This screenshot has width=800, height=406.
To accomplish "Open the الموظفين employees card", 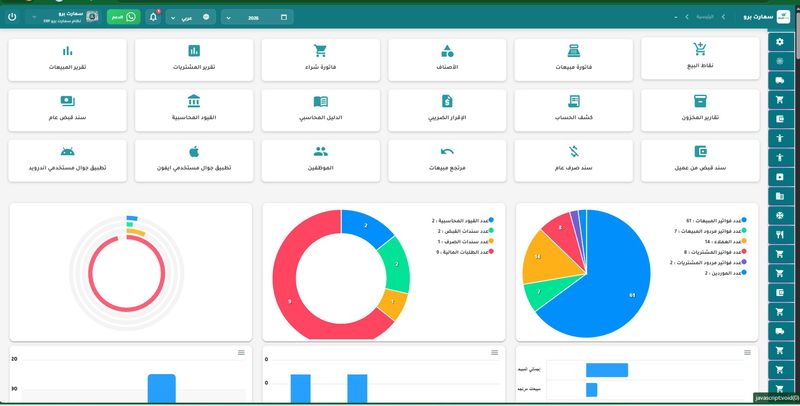I will (320, 161).
